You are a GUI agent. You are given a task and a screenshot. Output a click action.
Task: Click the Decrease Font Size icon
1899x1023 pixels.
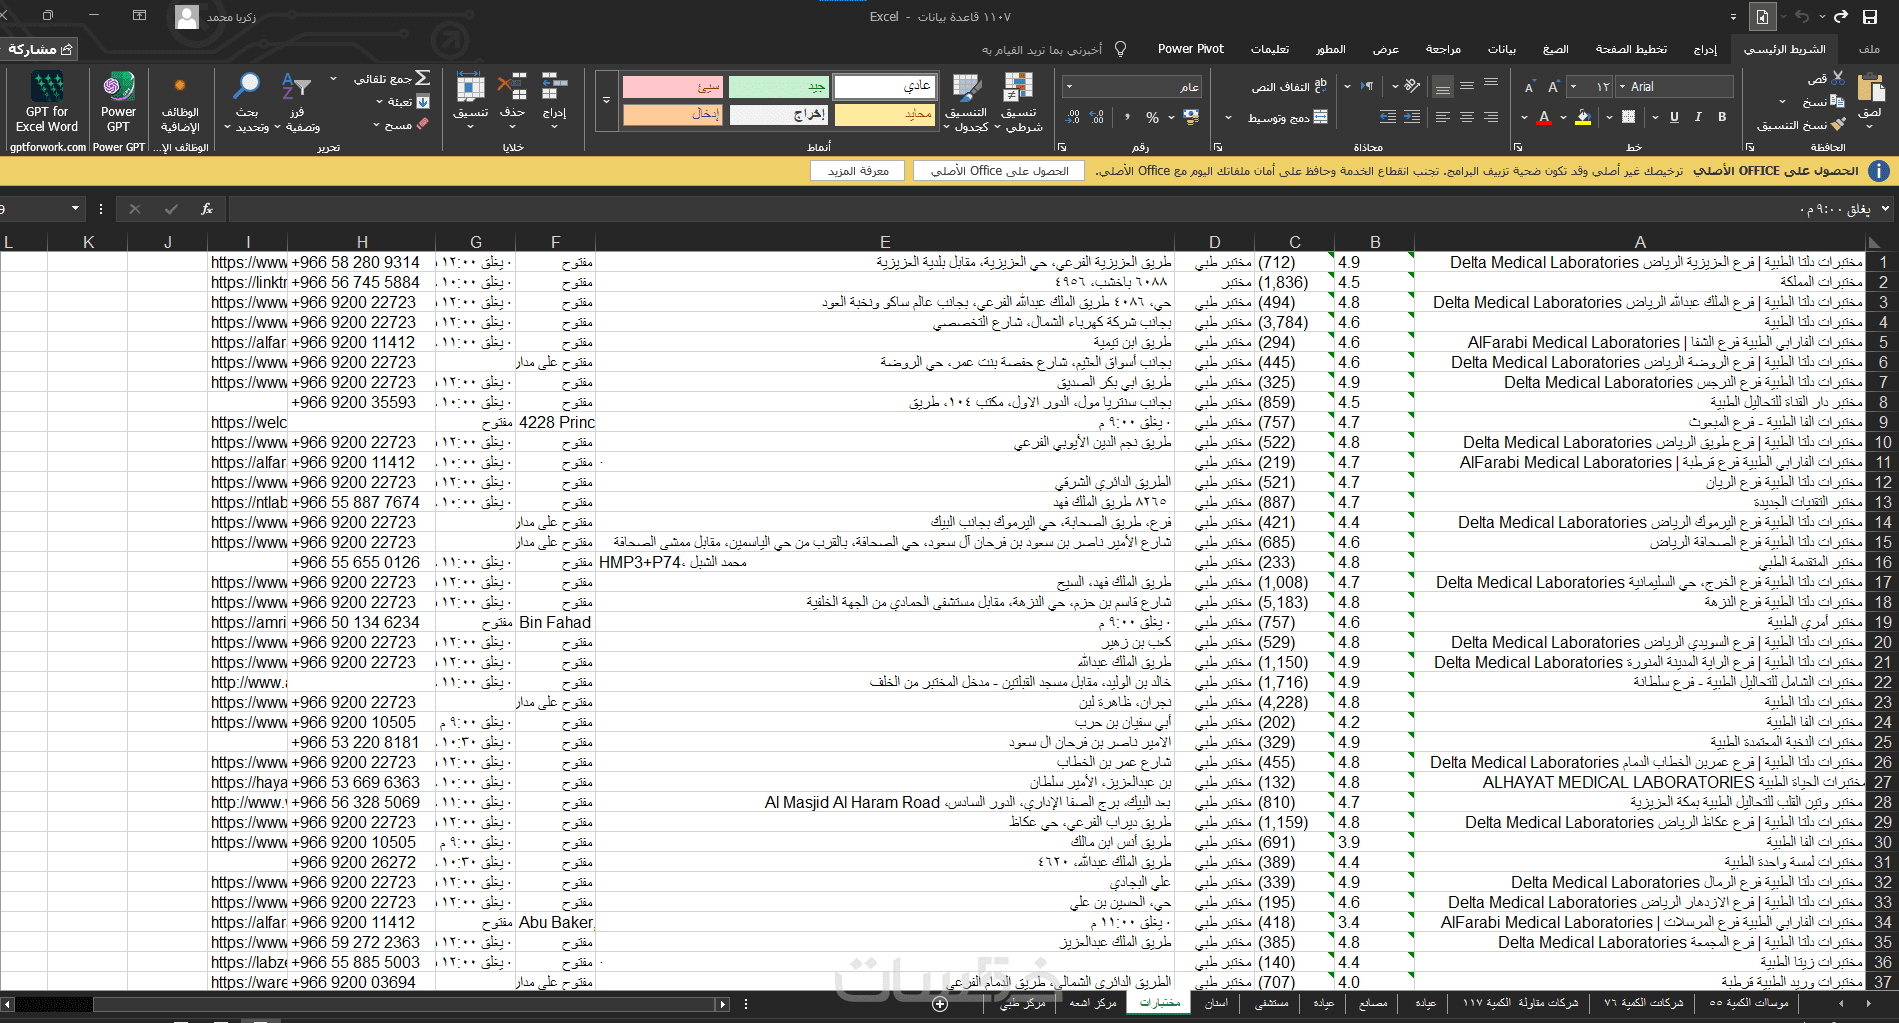click(1529, 87)
